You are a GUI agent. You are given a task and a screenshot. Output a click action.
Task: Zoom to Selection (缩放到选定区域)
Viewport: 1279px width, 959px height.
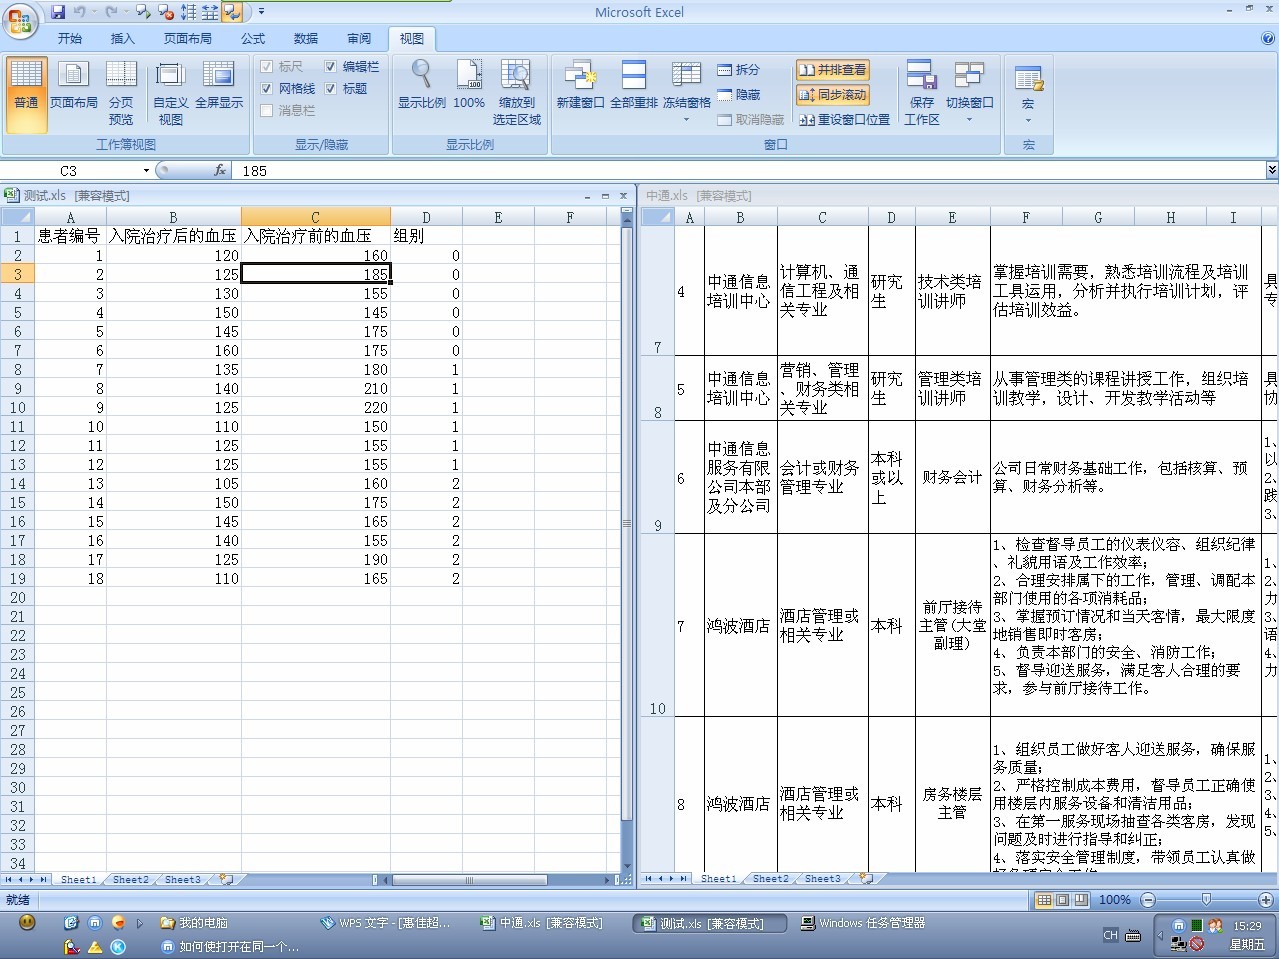[x=517, y=93]
